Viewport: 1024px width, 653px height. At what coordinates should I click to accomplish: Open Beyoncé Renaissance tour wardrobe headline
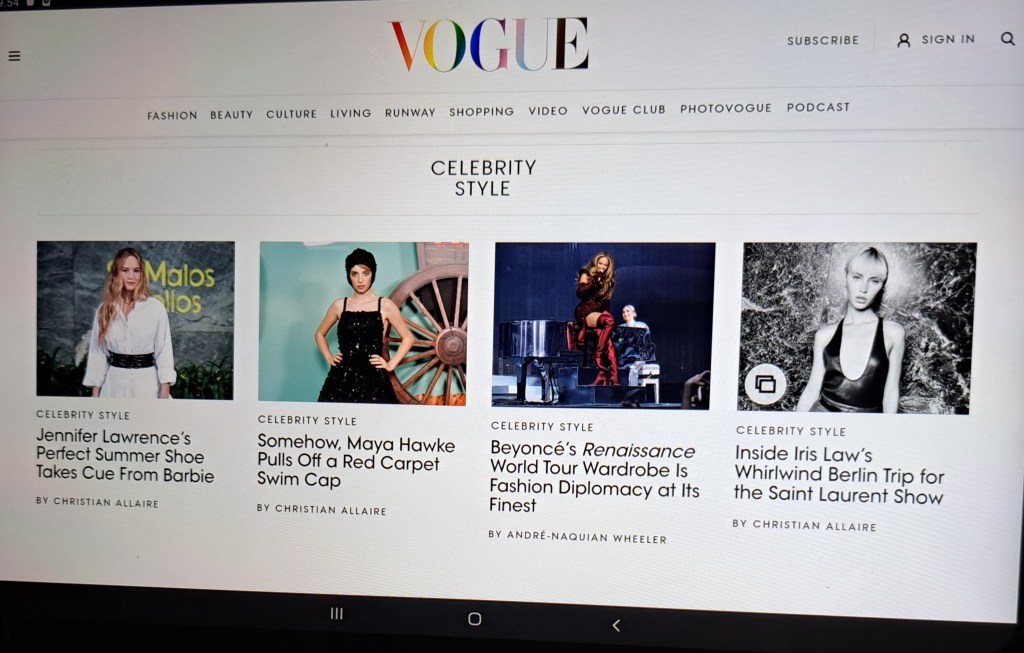594,477
